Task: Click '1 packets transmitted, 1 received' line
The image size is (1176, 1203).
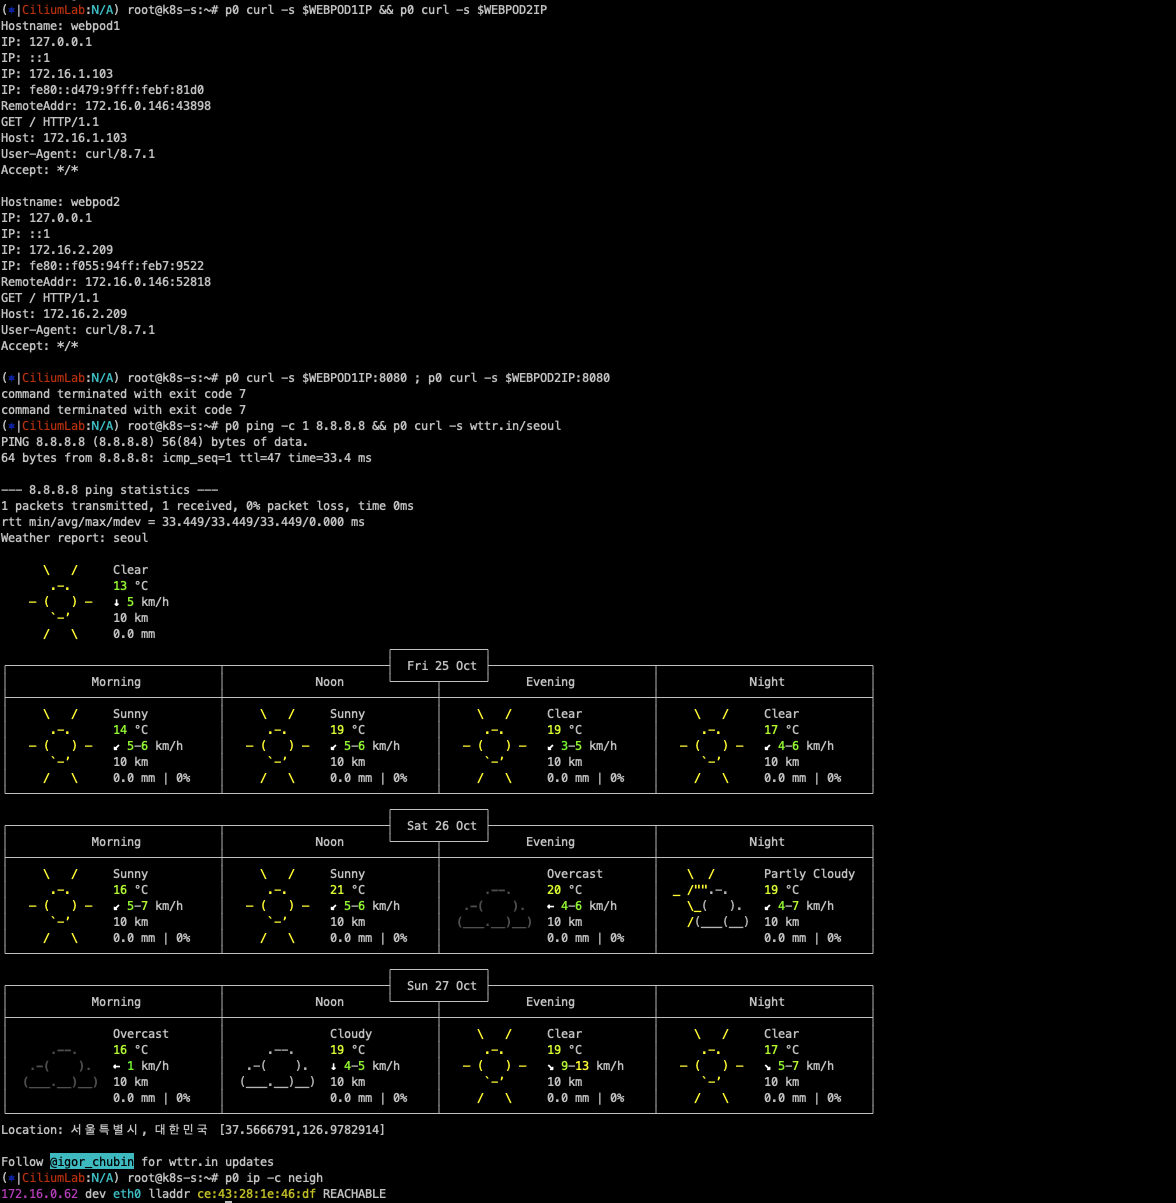Action: click(207, 506)
